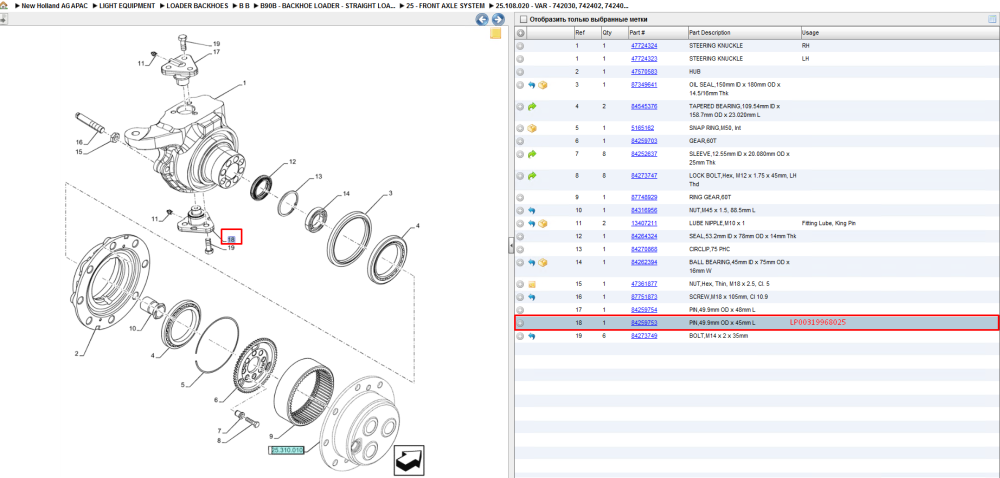1000x478 pixels.
Task: Click callout number 16 on the diagram
Action: 80,142
